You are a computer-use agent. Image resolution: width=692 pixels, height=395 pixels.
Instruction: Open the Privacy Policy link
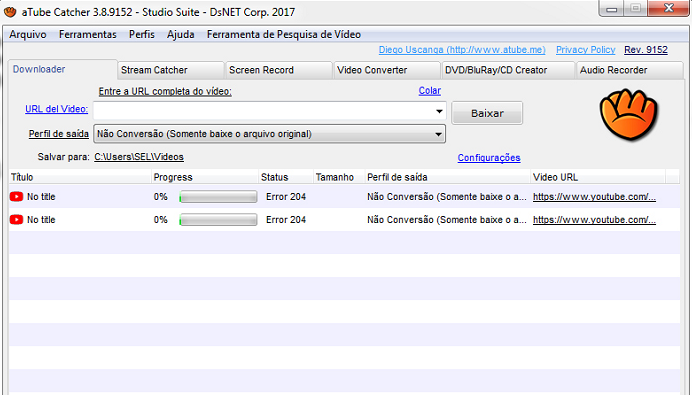point(585,50)
